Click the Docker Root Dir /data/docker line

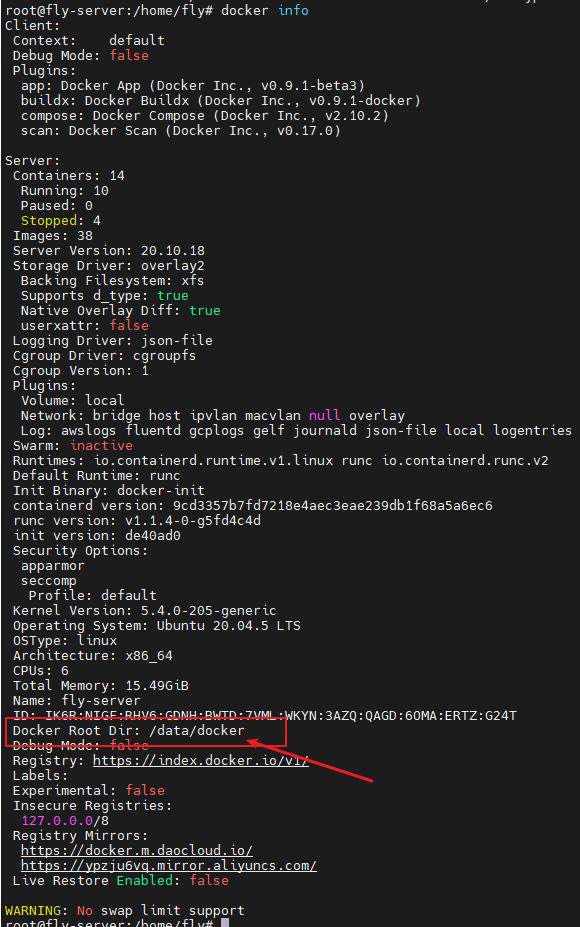[x=128, y=731]
